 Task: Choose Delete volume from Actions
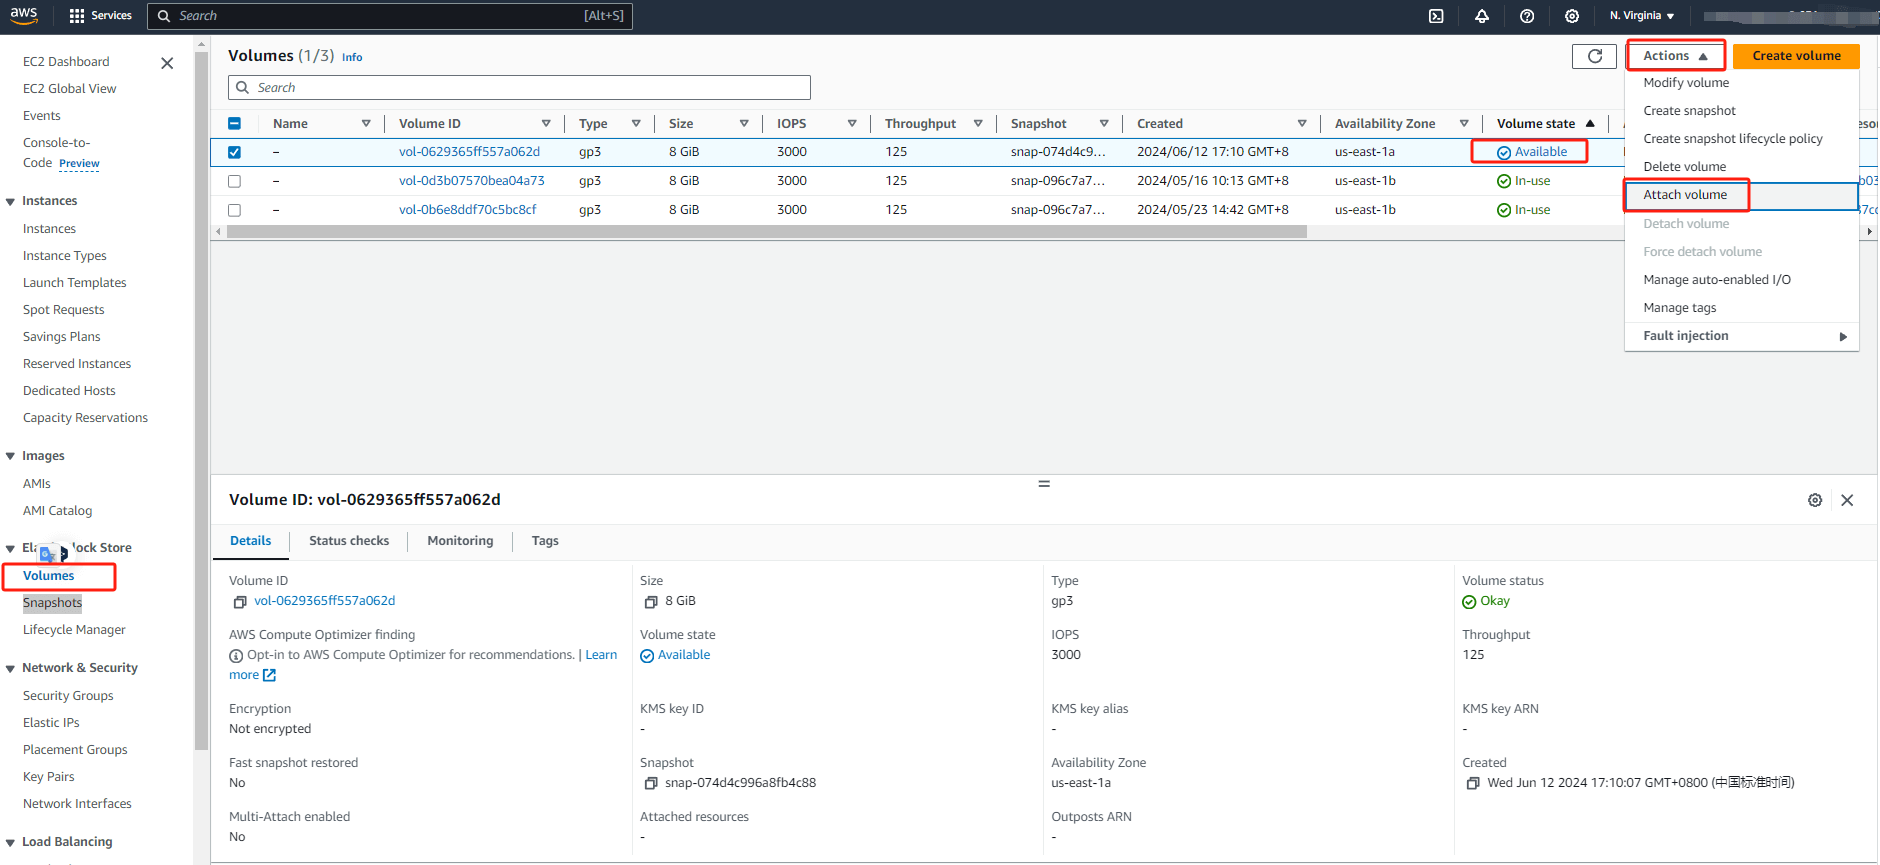1742,167
